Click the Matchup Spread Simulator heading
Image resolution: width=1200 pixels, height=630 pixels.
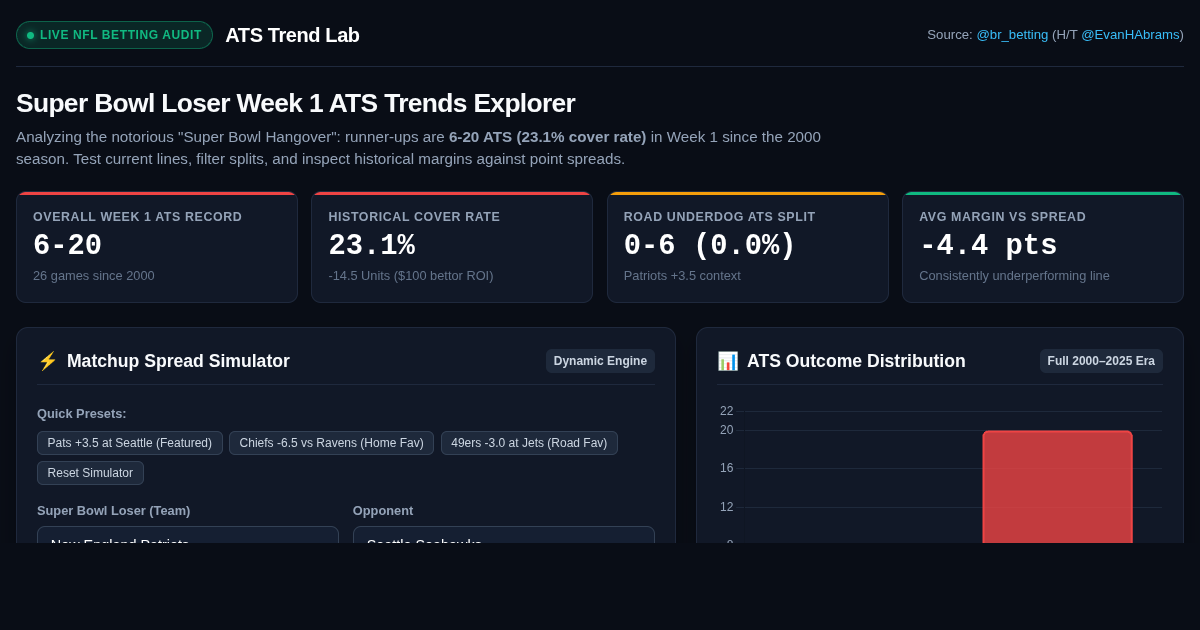coord(178,361)
